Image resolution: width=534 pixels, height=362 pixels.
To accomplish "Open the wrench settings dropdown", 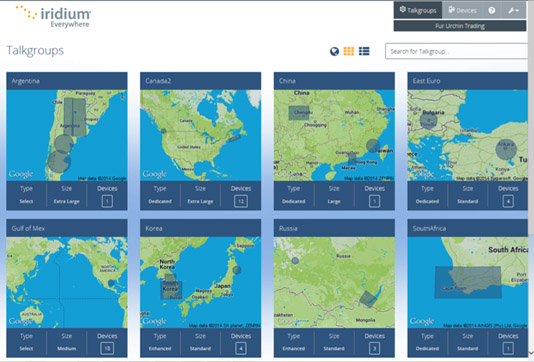I will pos(513,11).
